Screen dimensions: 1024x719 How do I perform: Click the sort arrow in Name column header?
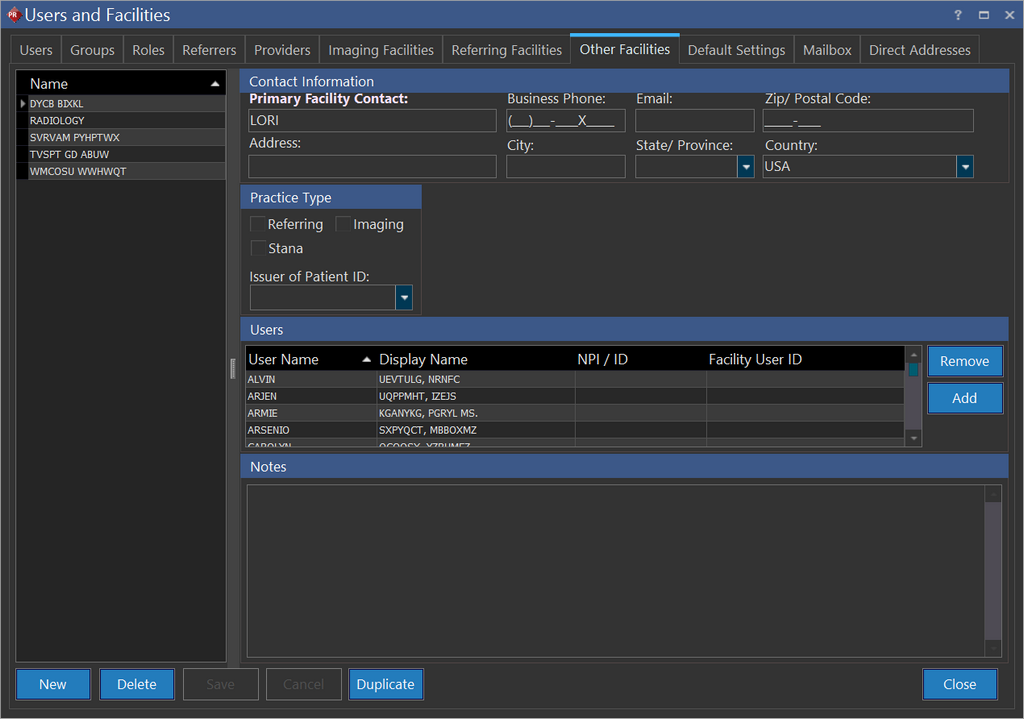click(x=215, y=84)
